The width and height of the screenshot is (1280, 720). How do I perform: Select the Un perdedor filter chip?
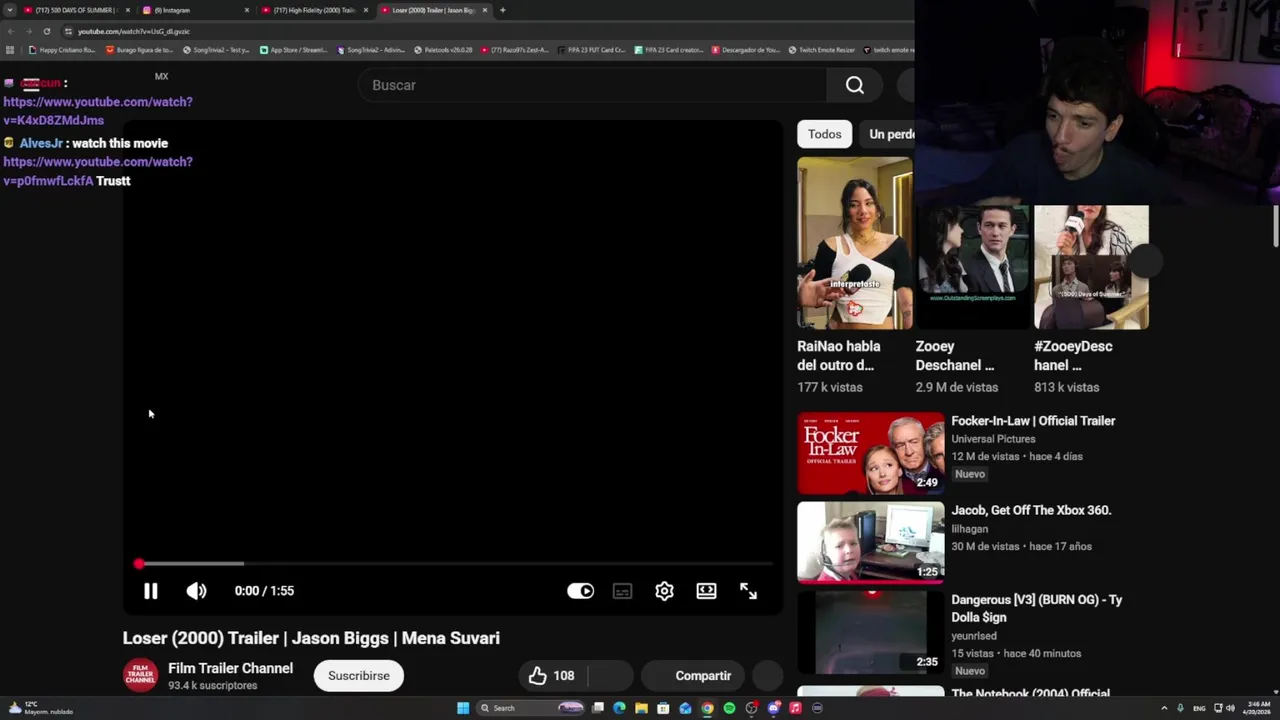click(890, 134)
